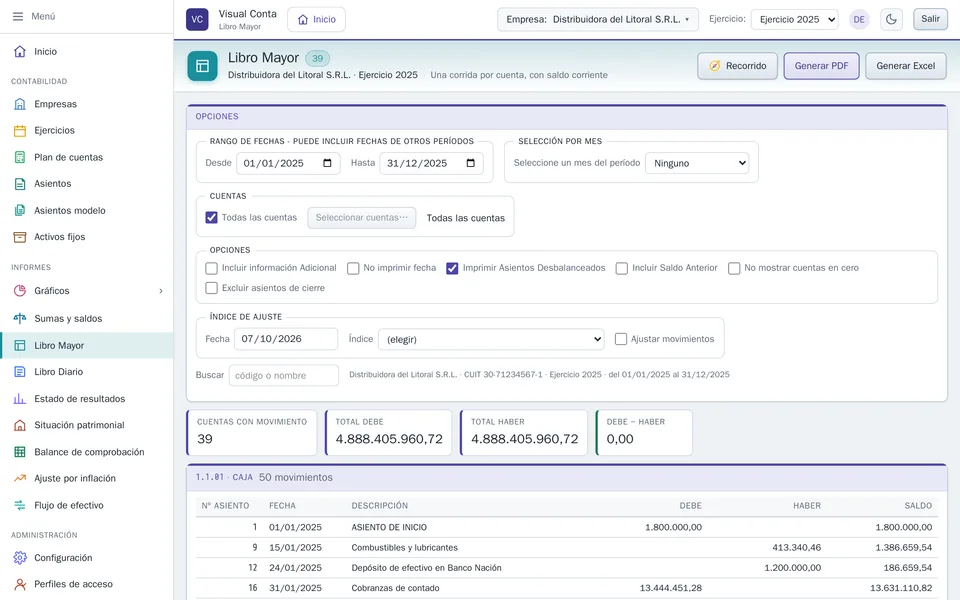Tick Excluir asientos de cierre checkbox
960x600 pixels.
point(211,288)
